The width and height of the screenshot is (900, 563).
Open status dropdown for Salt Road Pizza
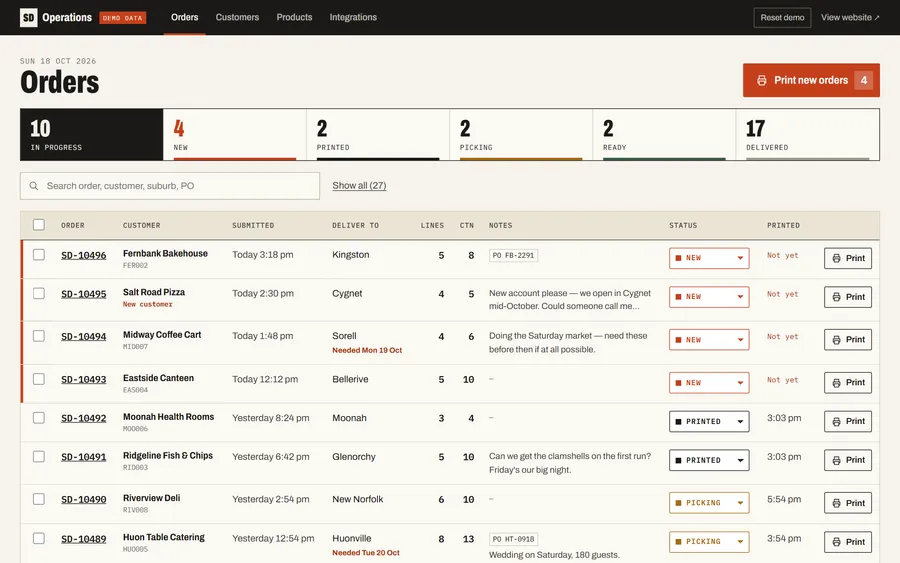(709, 297)
